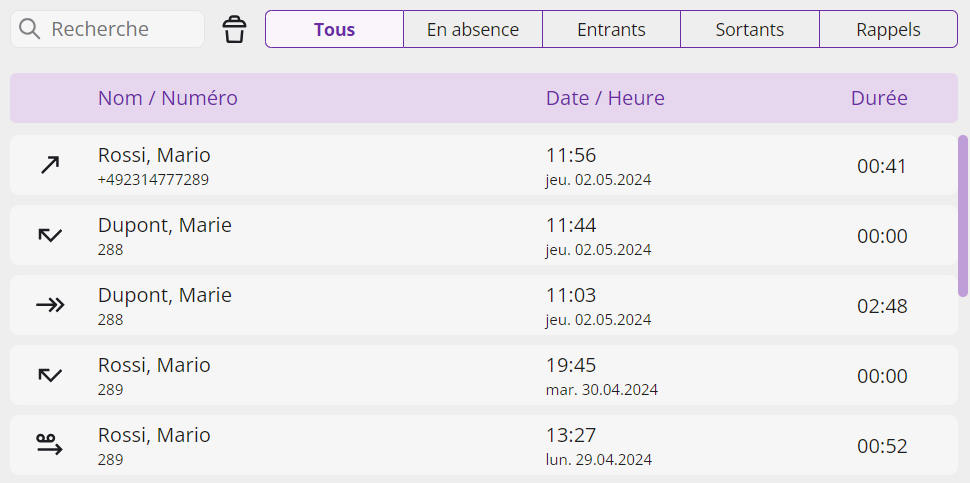Select Dupont, Marie call lasting 02:48

click(484, 305)
